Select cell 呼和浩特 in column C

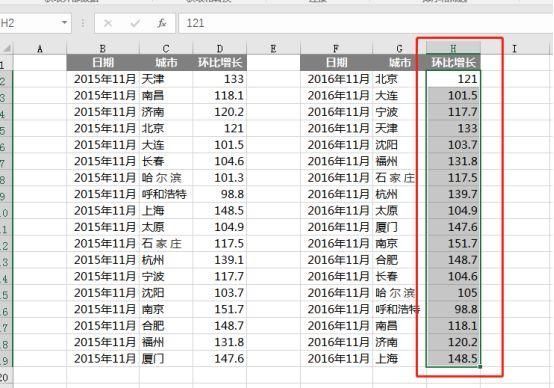[166, 194]
